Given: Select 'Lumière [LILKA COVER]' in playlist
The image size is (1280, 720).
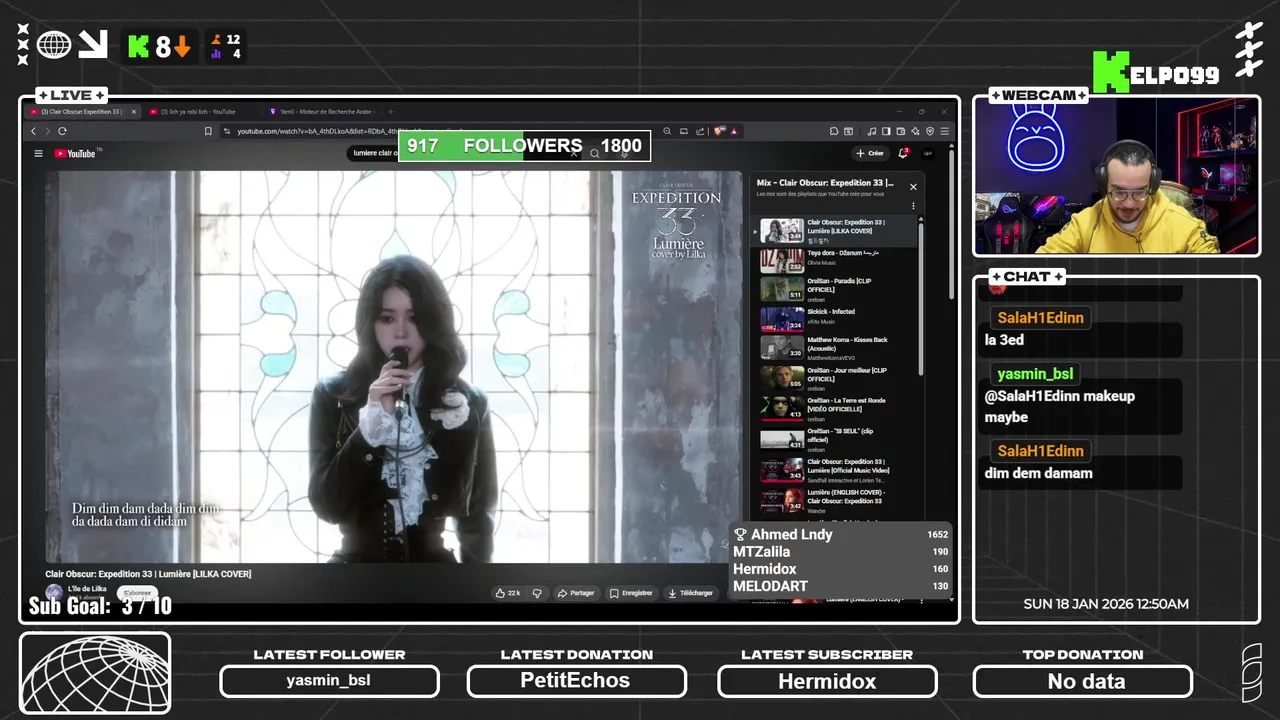Looking at the screenshot, I should tap(834, 231).
